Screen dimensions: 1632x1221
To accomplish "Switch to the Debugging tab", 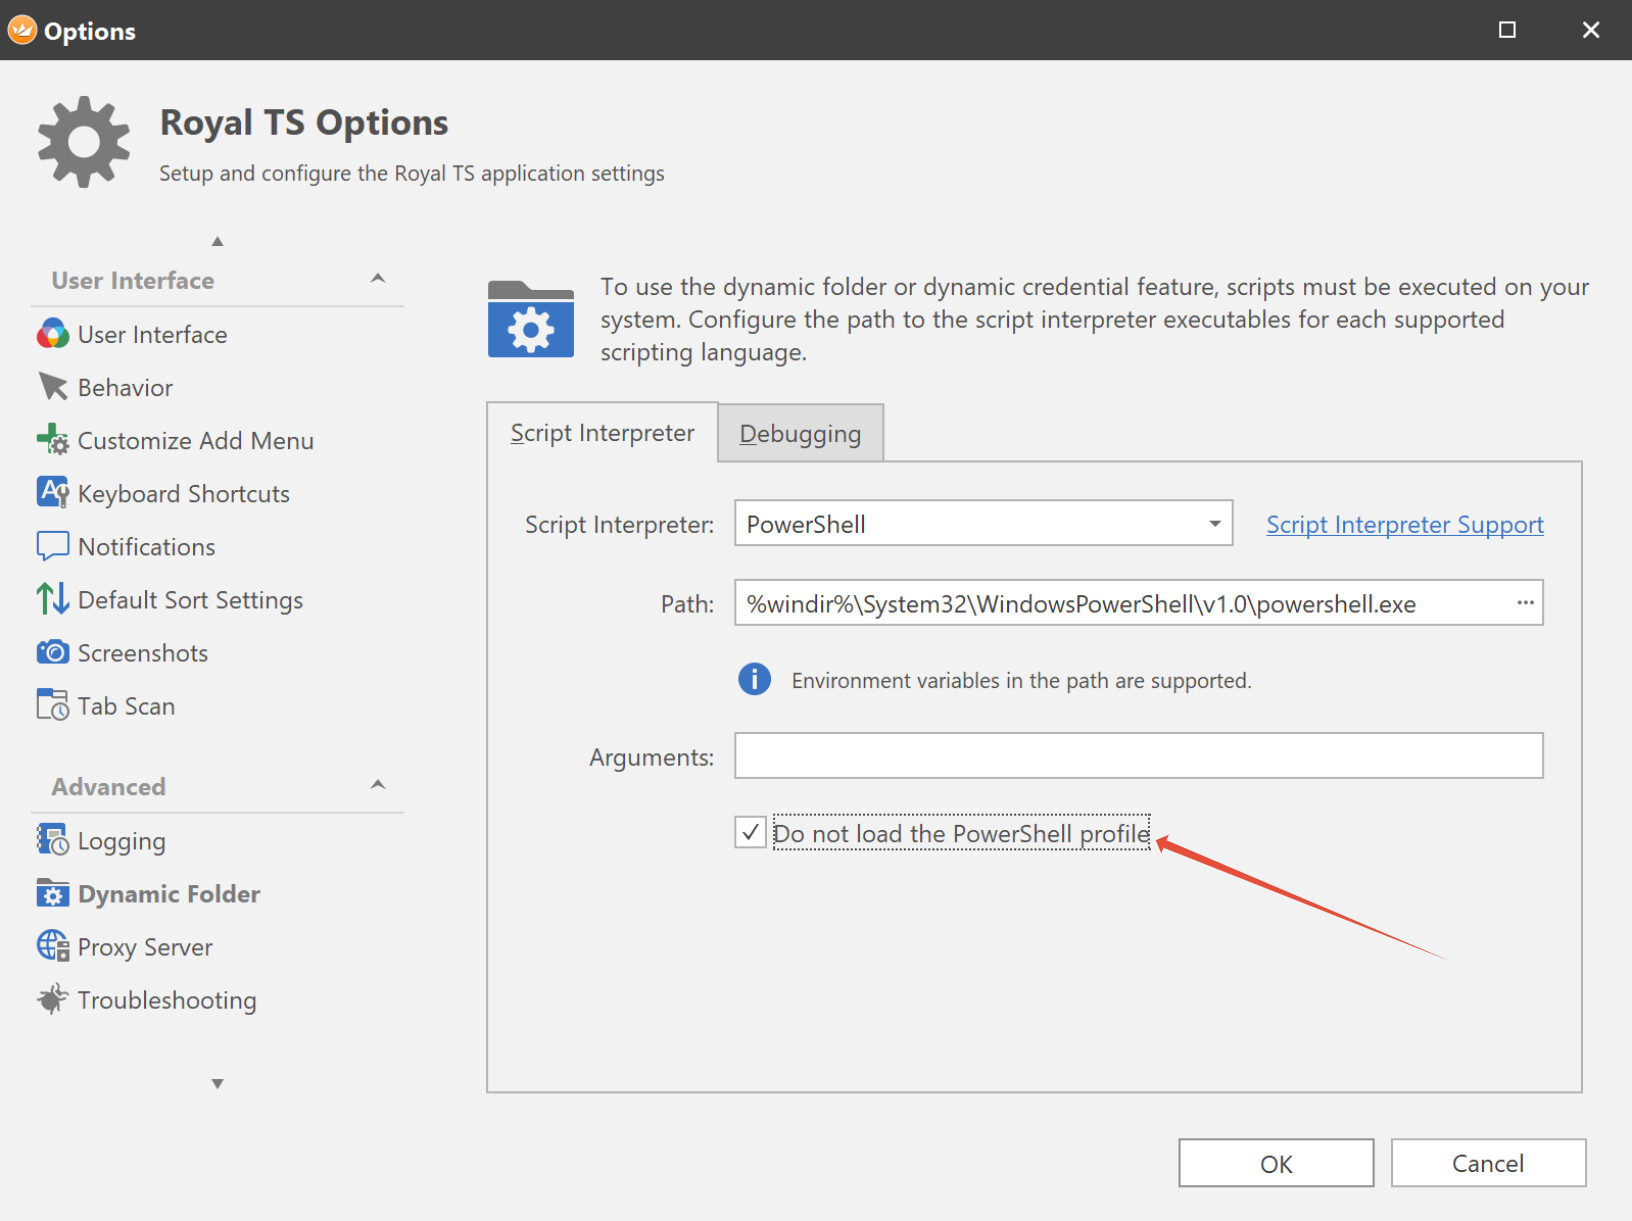I will [x=800, y=434].
